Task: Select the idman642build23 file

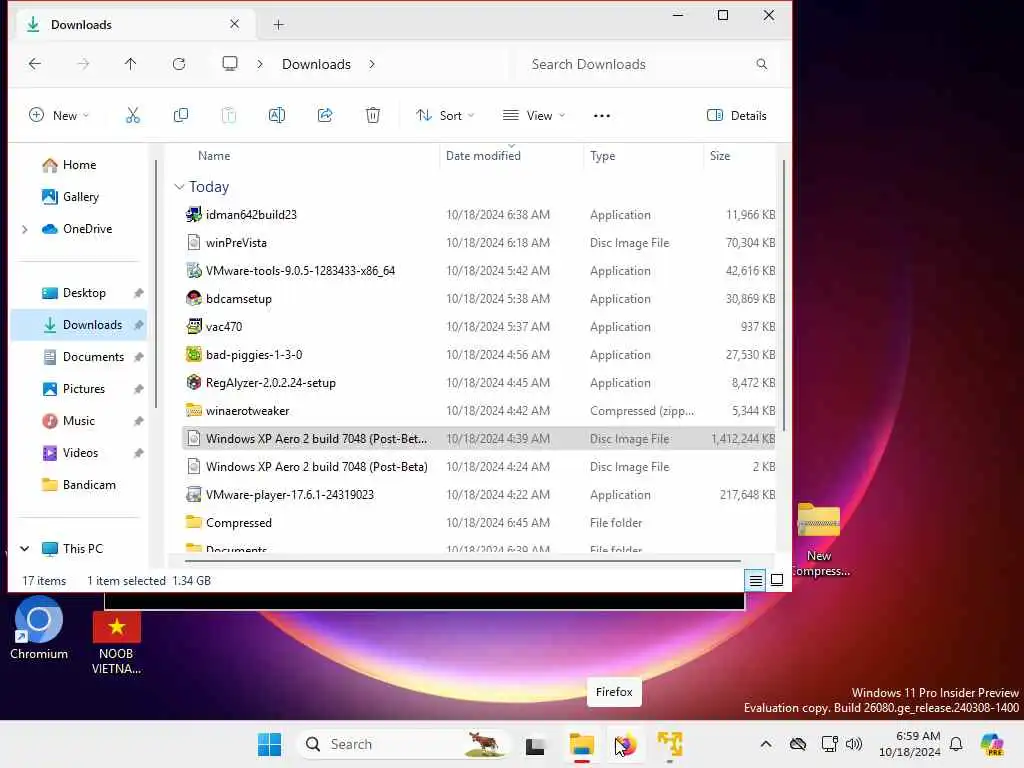Action: pos(478,215)
